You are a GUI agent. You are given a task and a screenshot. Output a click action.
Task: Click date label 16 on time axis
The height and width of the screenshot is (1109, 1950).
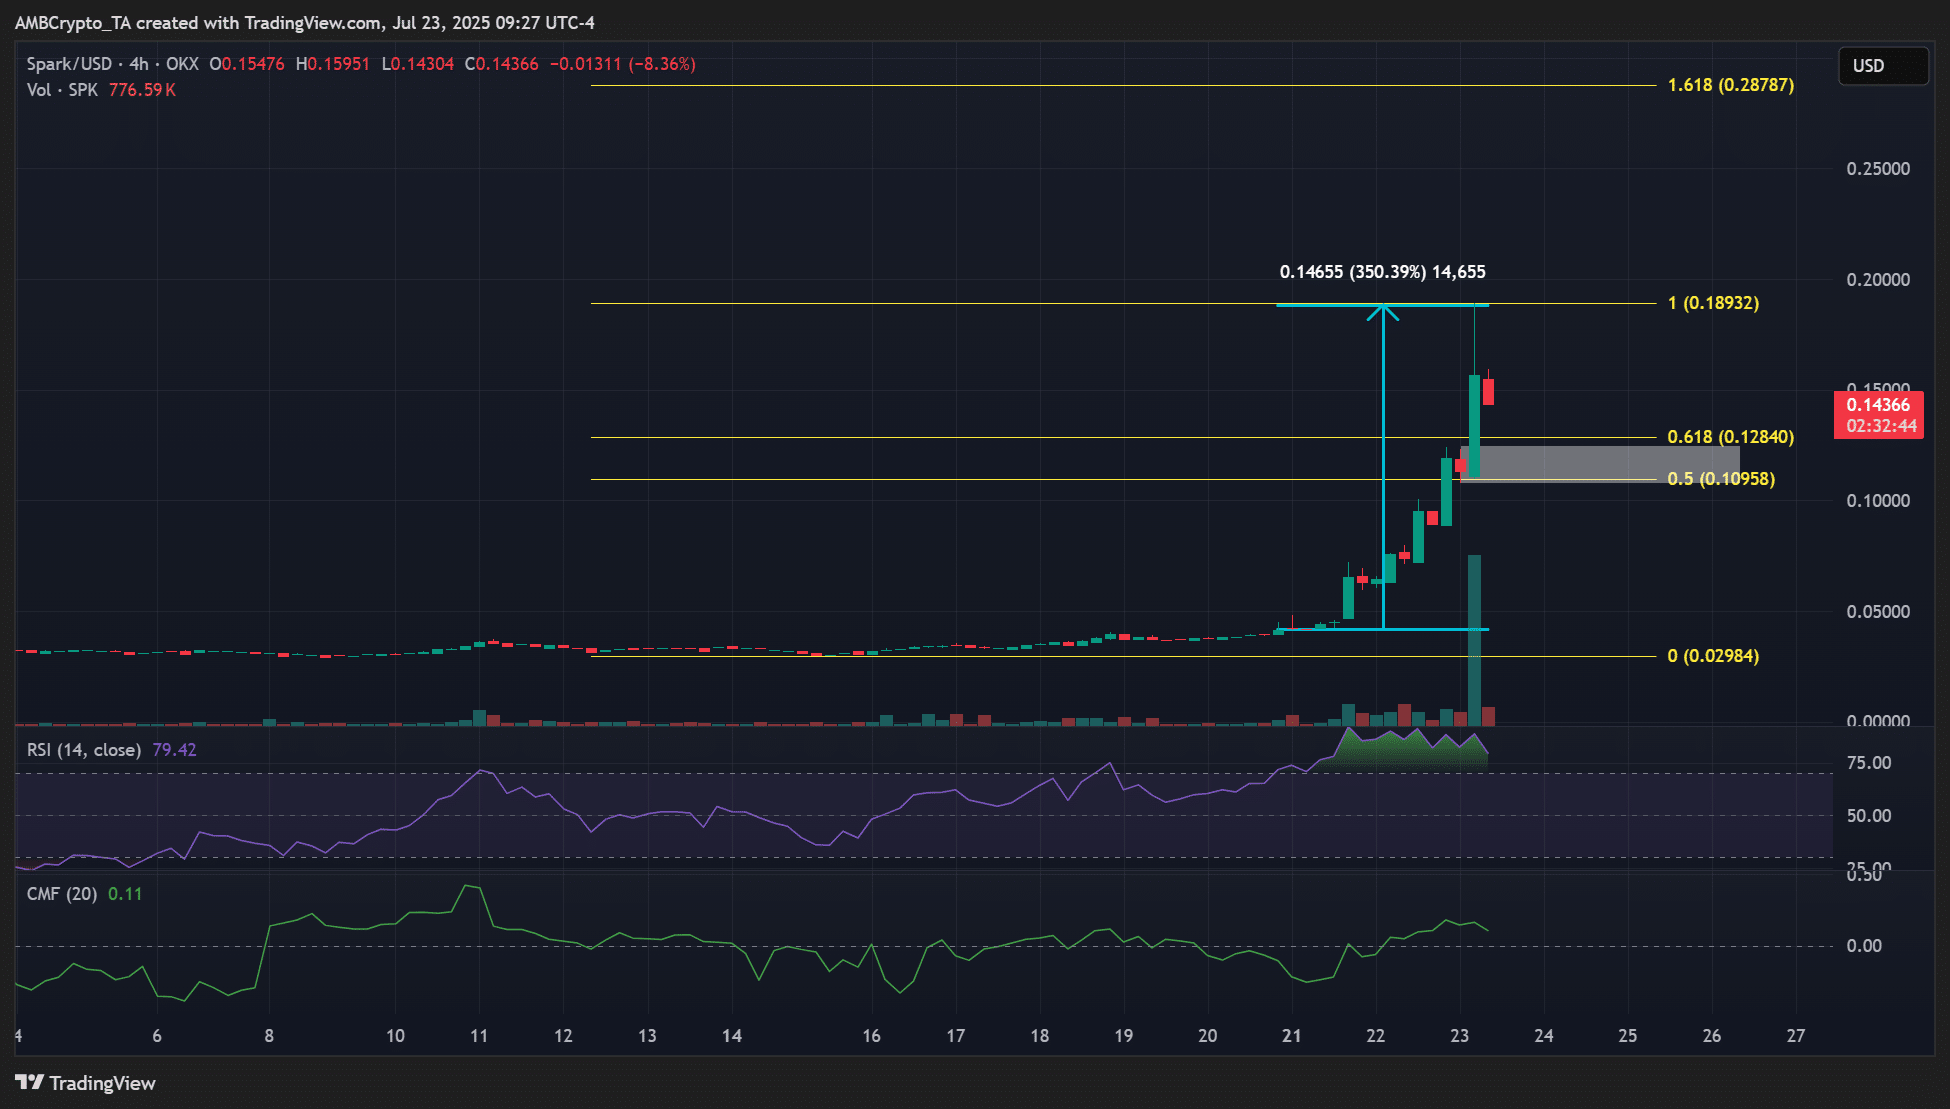click(x=872, y=1036)
